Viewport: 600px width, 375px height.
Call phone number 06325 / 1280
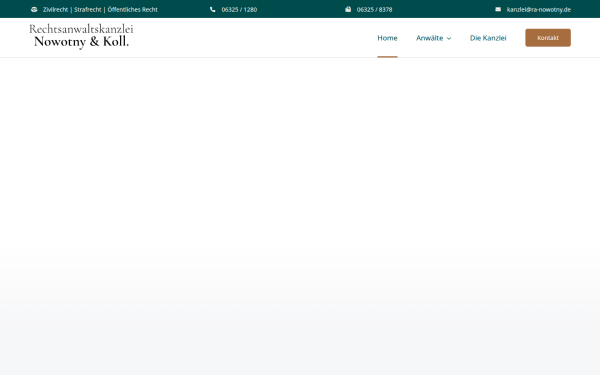pos(239,10)
